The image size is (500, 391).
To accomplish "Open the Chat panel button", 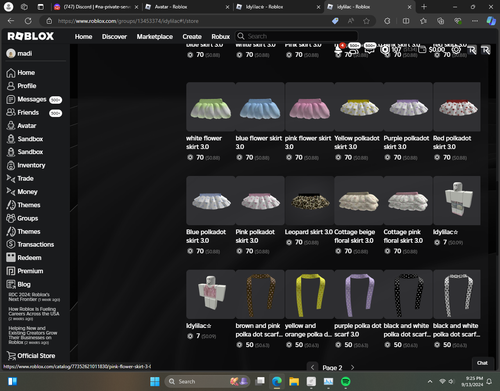I will point(482,363).
